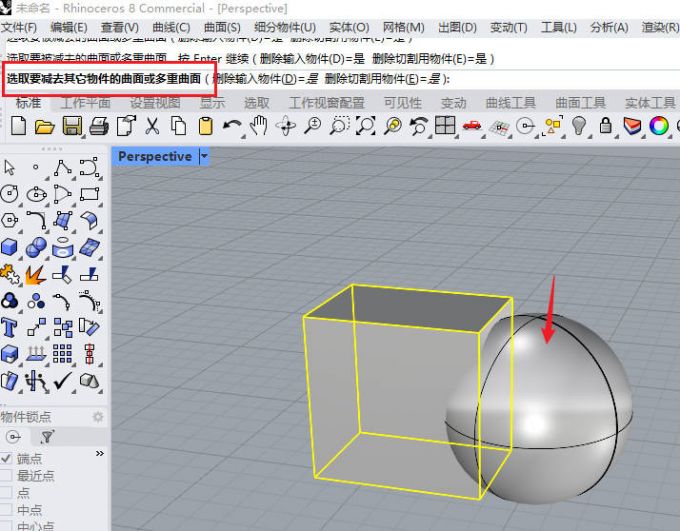
Task: Toggle the 端点 osnap checkbox
Action: (x=6, y=458)
